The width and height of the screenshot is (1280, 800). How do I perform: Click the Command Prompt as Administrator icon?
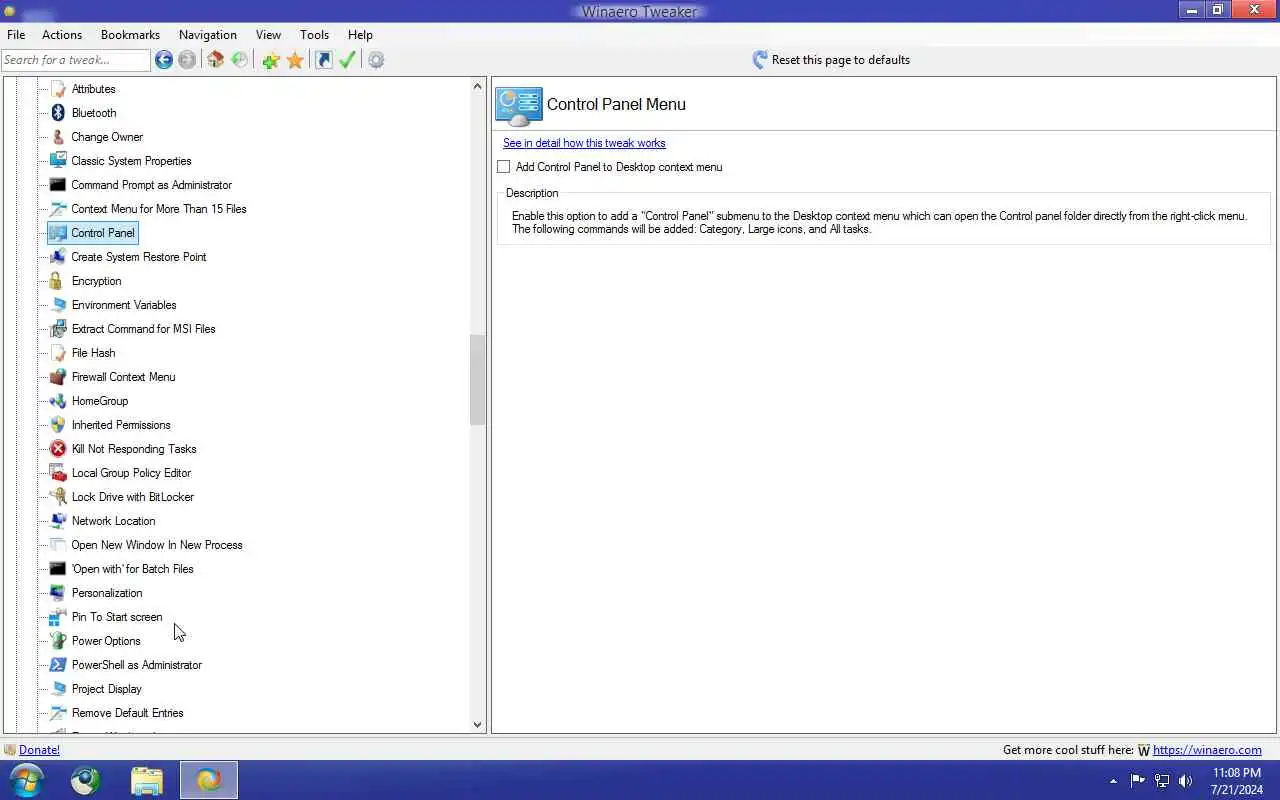58,185
